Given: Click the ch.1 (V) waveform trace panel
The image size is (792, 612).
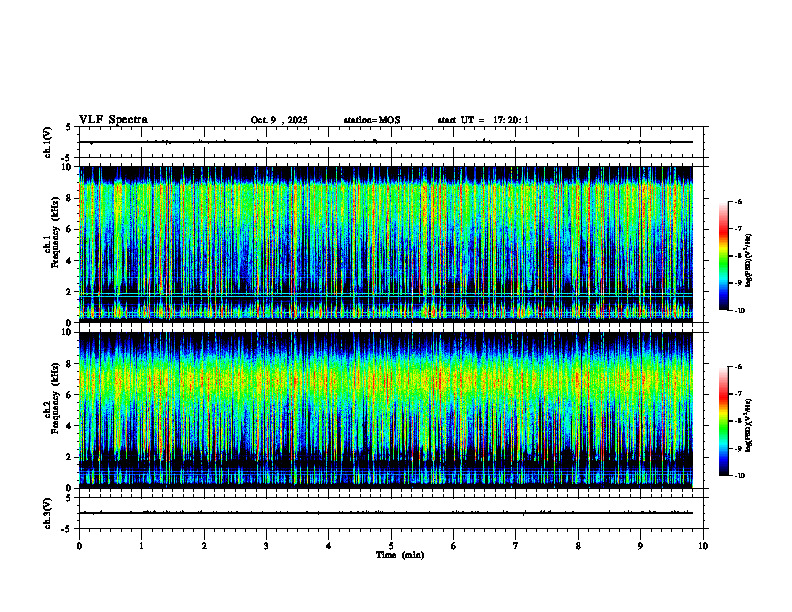Looking at the screenshot, I should pos(391,142).
